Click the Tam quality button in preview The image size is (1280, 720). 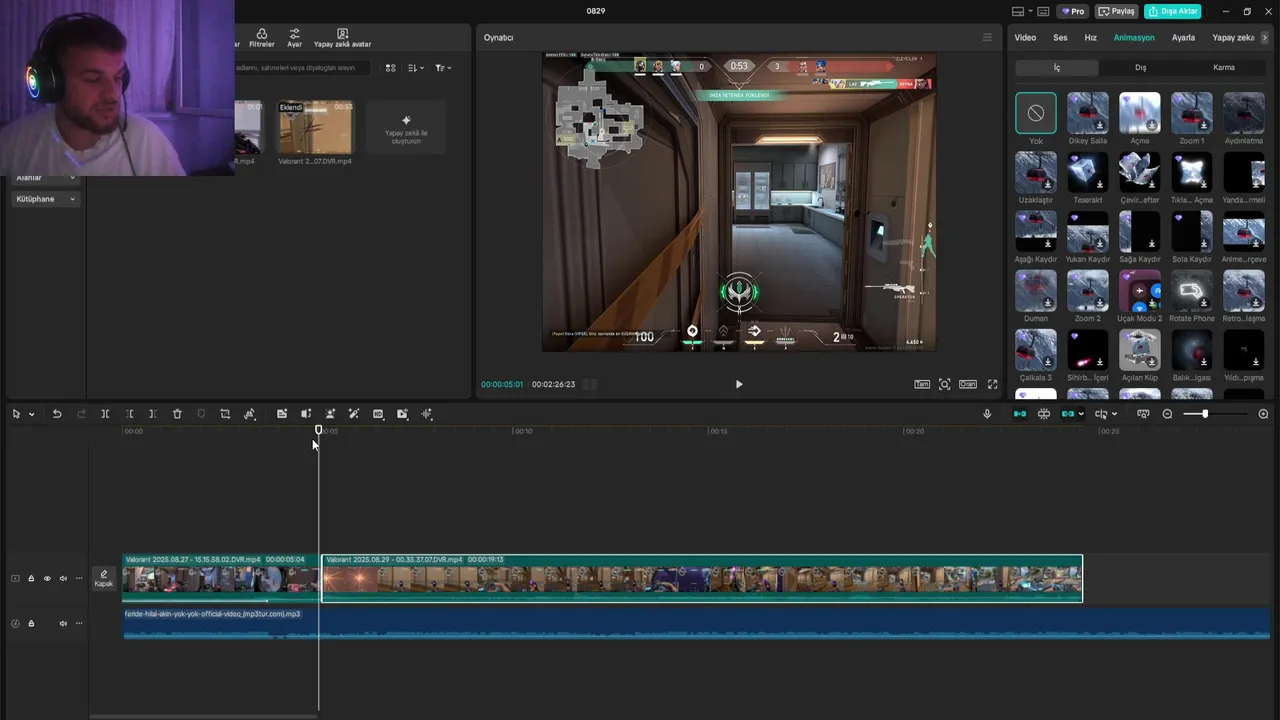[921, 384]
